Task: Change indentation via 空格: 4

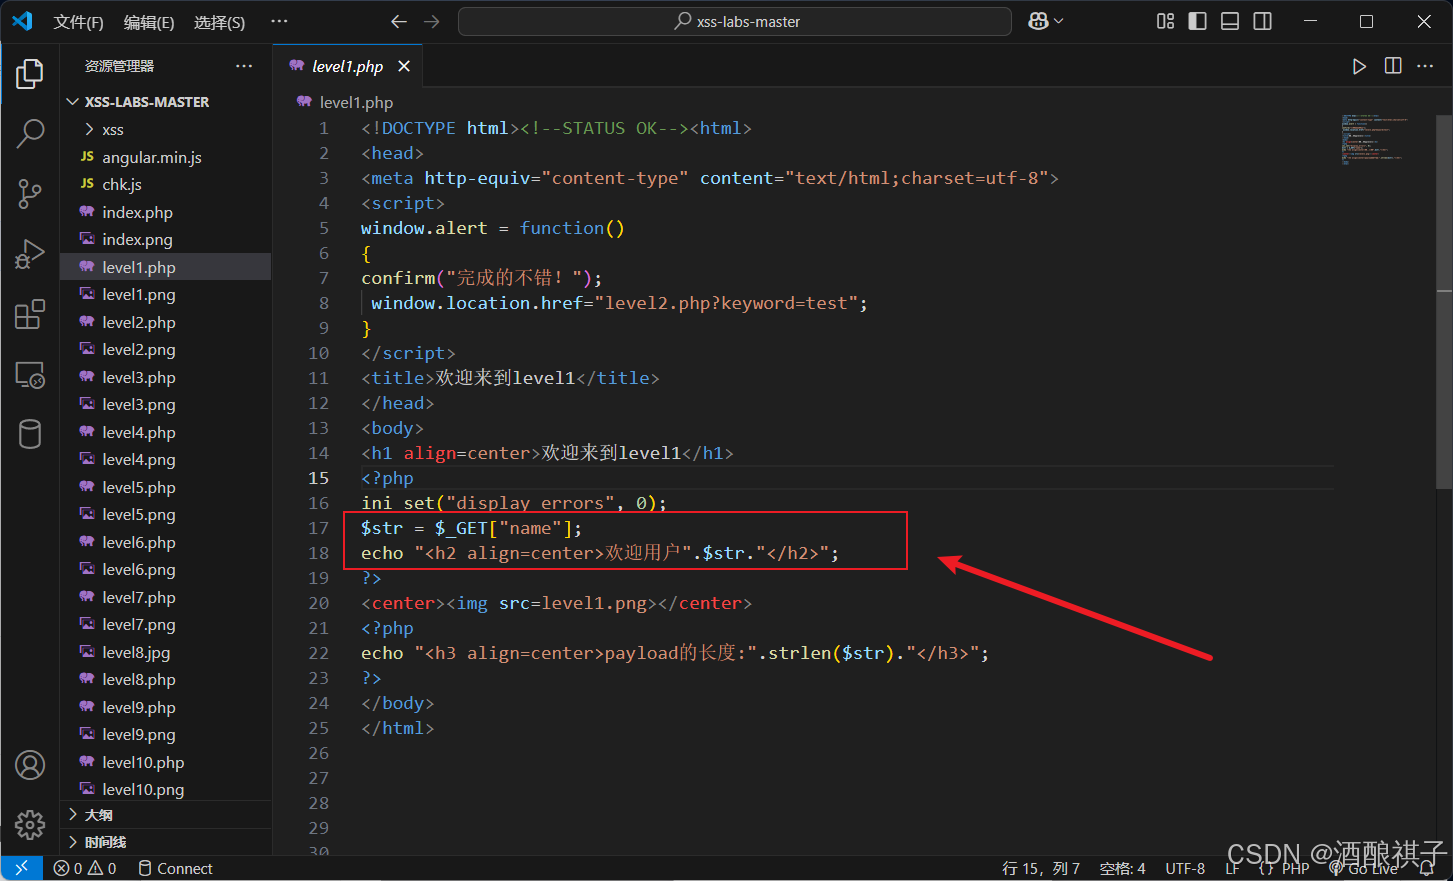Action: coord(1122,868)
